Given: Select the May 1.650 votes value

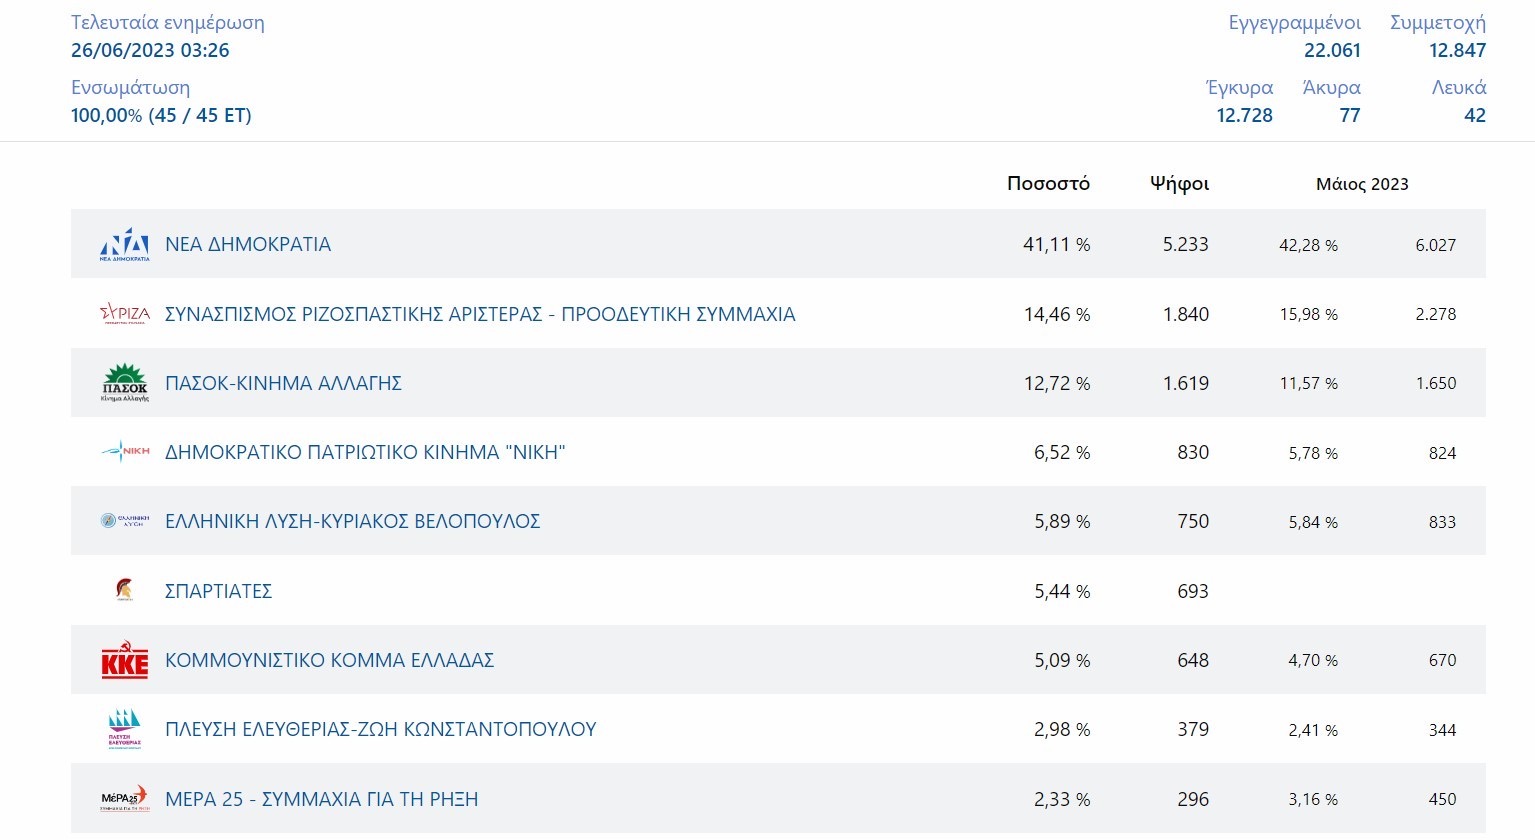Looking at the screenshot, I should point(1435,383).
